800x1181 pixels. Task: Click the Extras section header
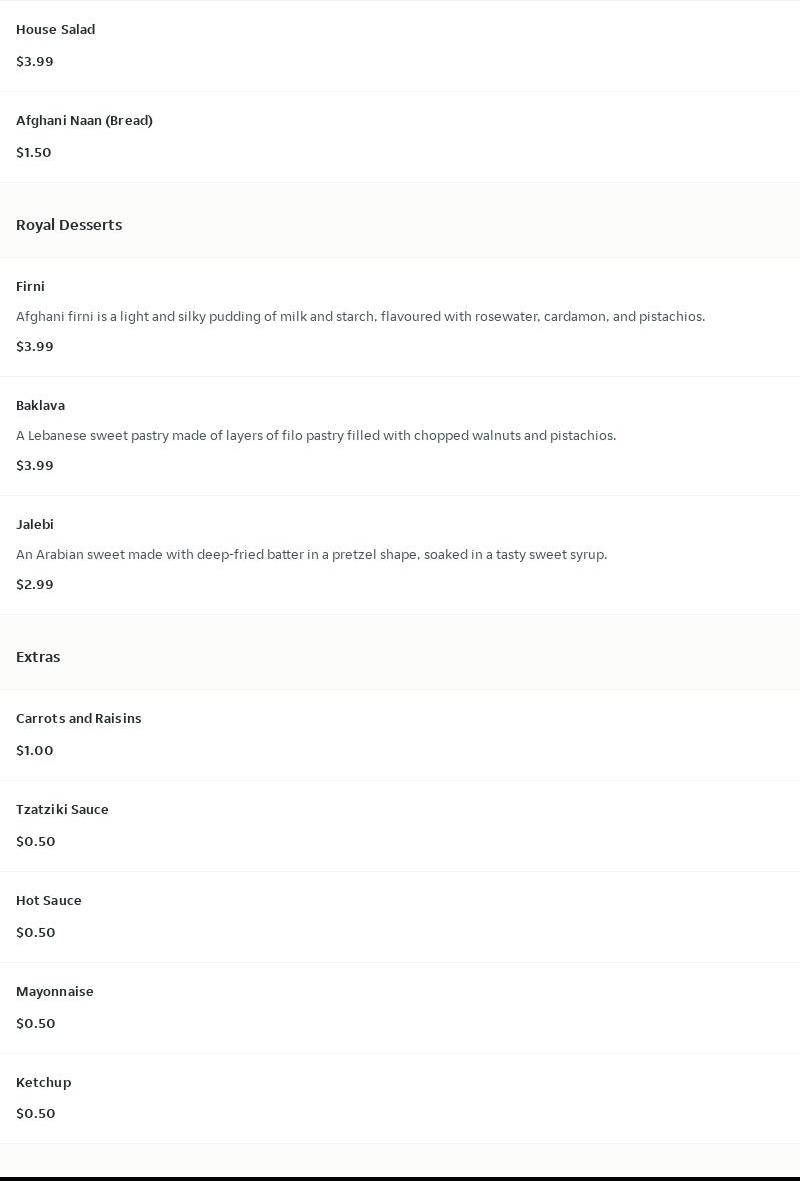[38, 657]
